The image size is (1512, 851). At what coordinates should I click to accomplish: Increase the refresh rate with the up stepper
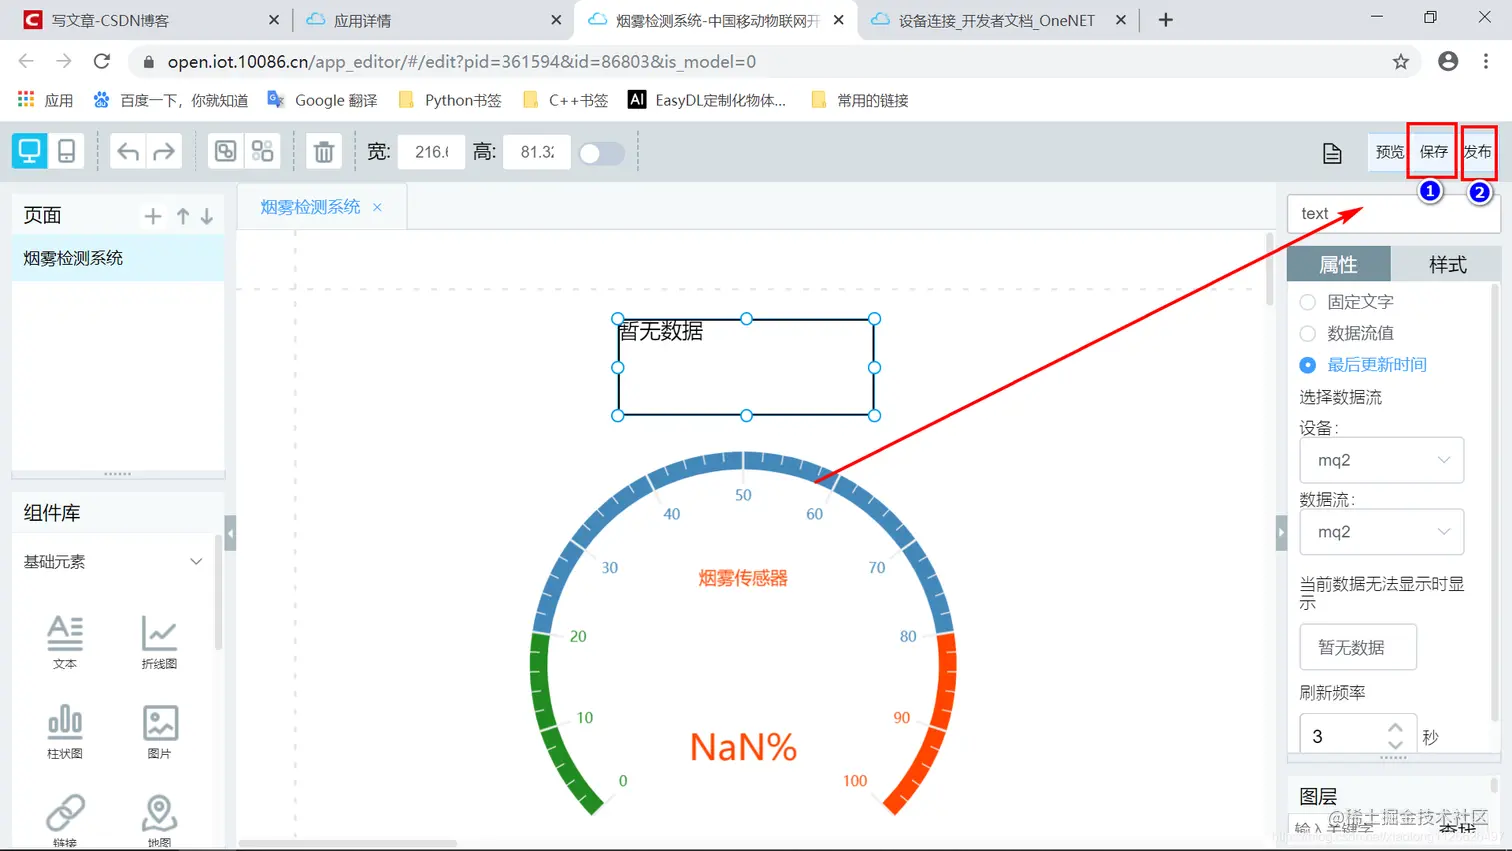click(1395, 728)
